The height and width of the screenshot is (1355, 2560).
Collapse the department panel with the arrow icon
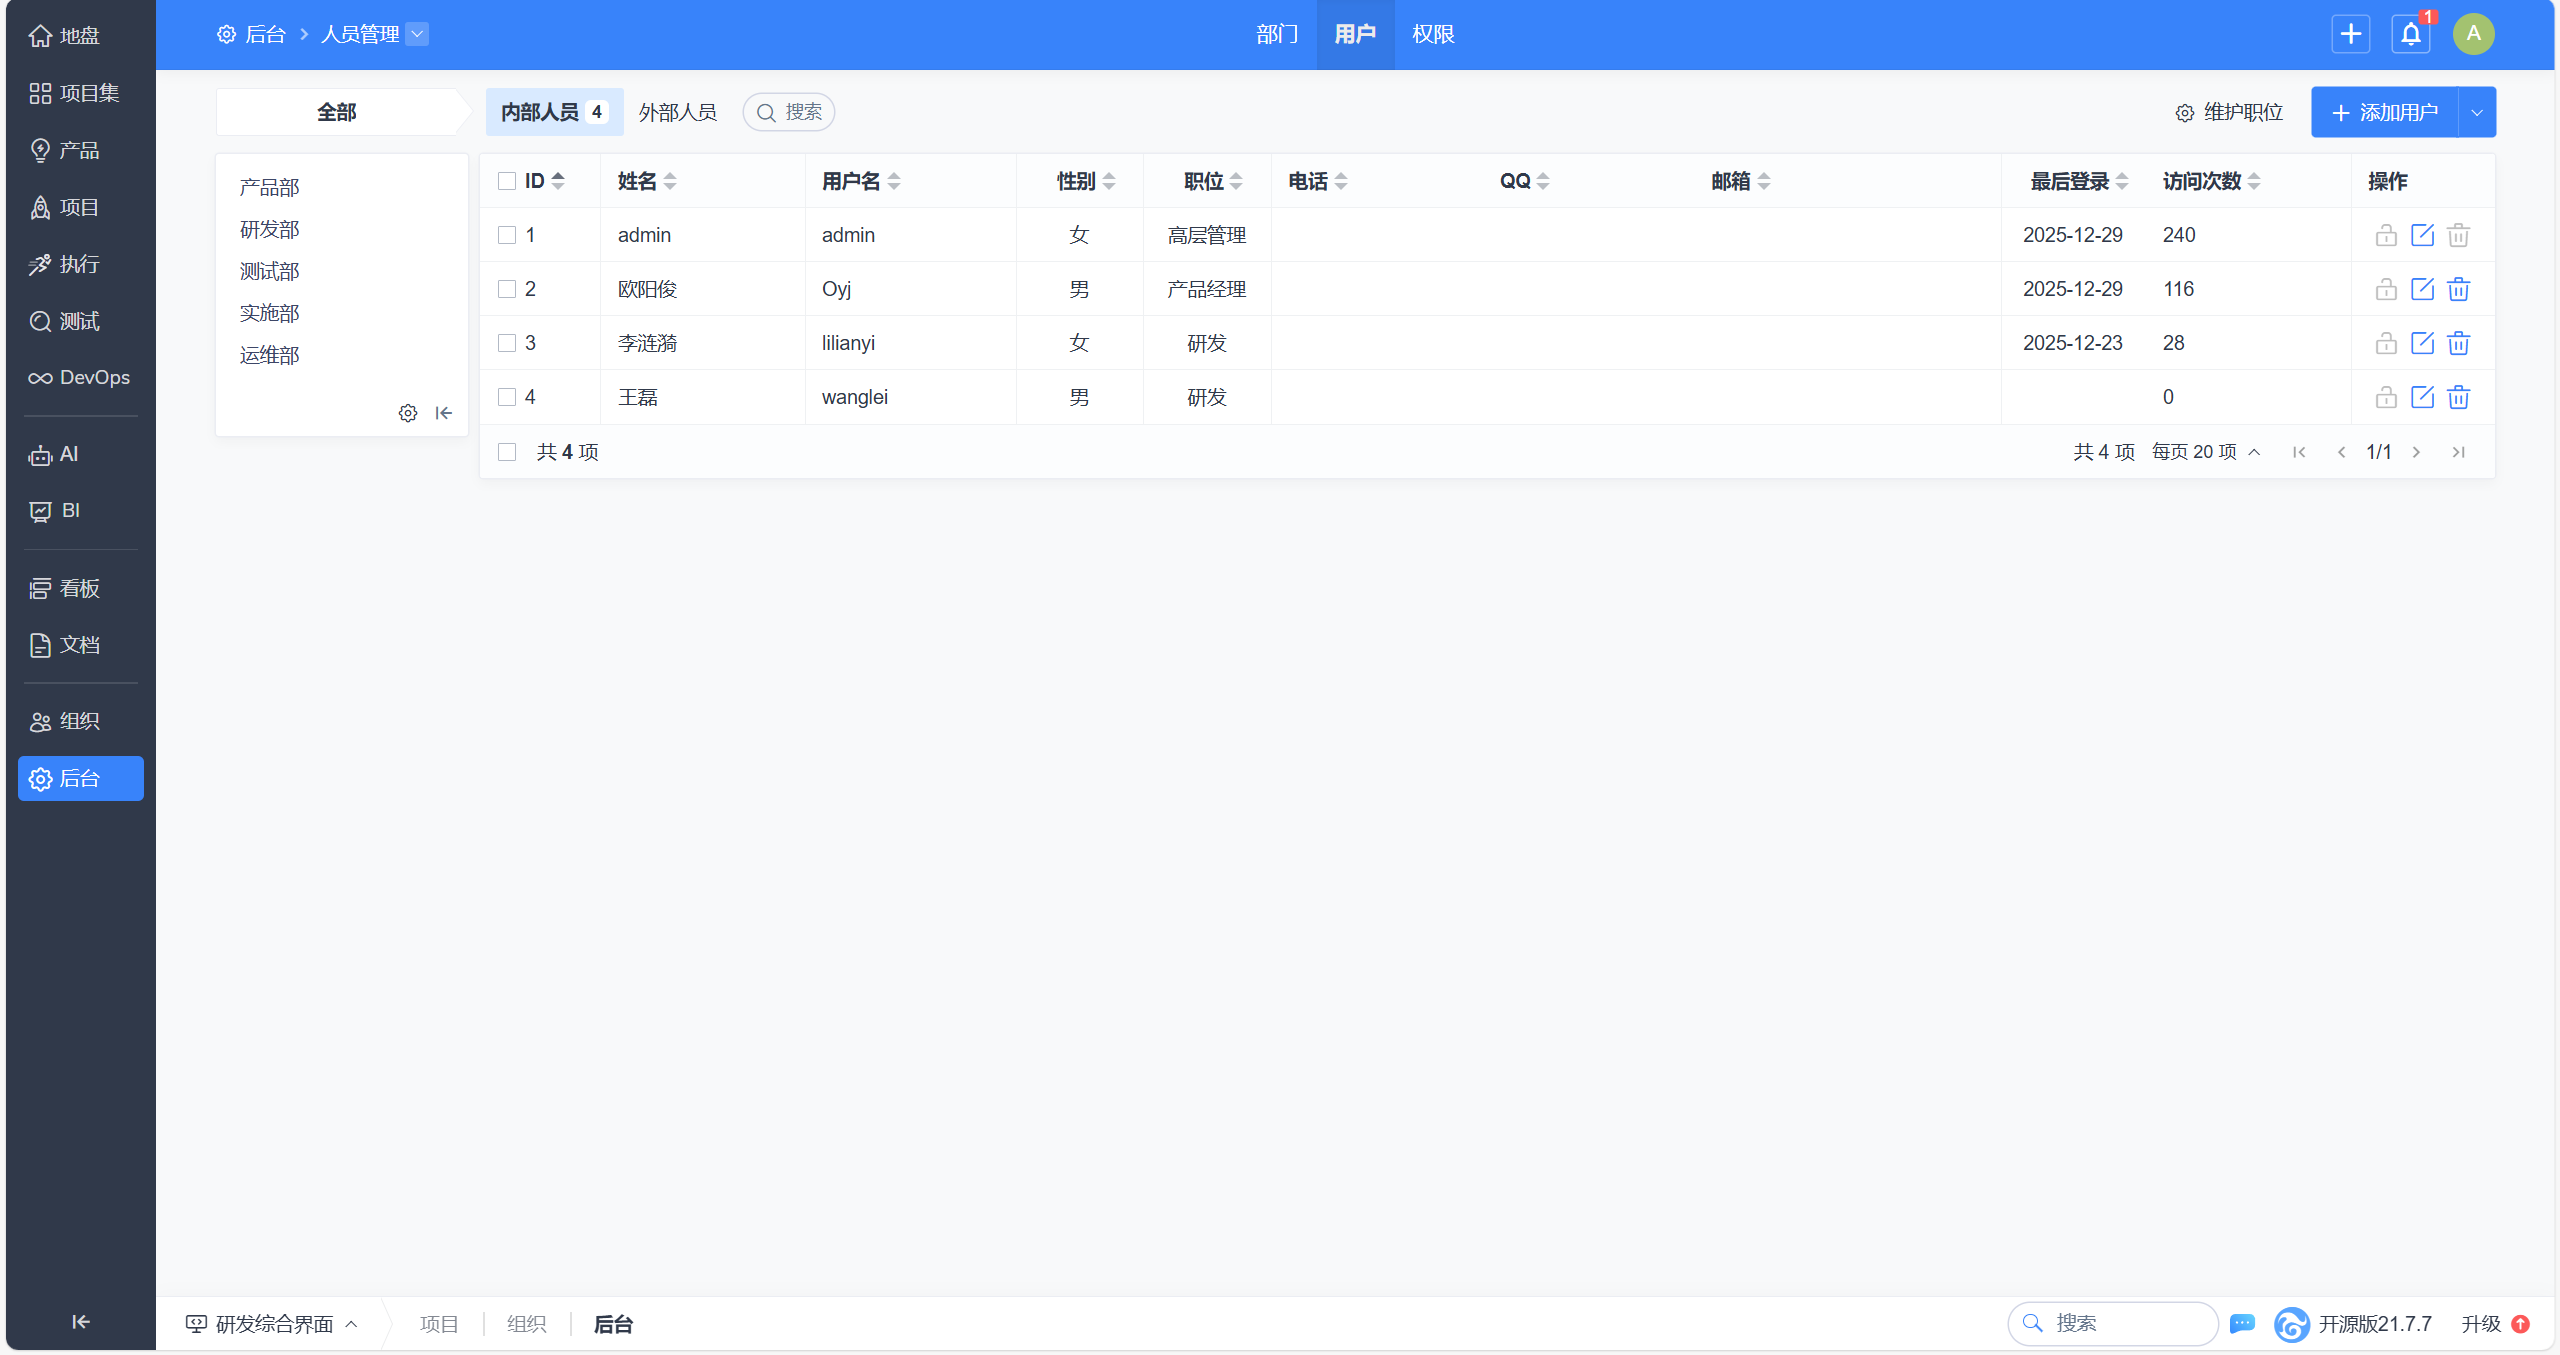tap(444, 413)
